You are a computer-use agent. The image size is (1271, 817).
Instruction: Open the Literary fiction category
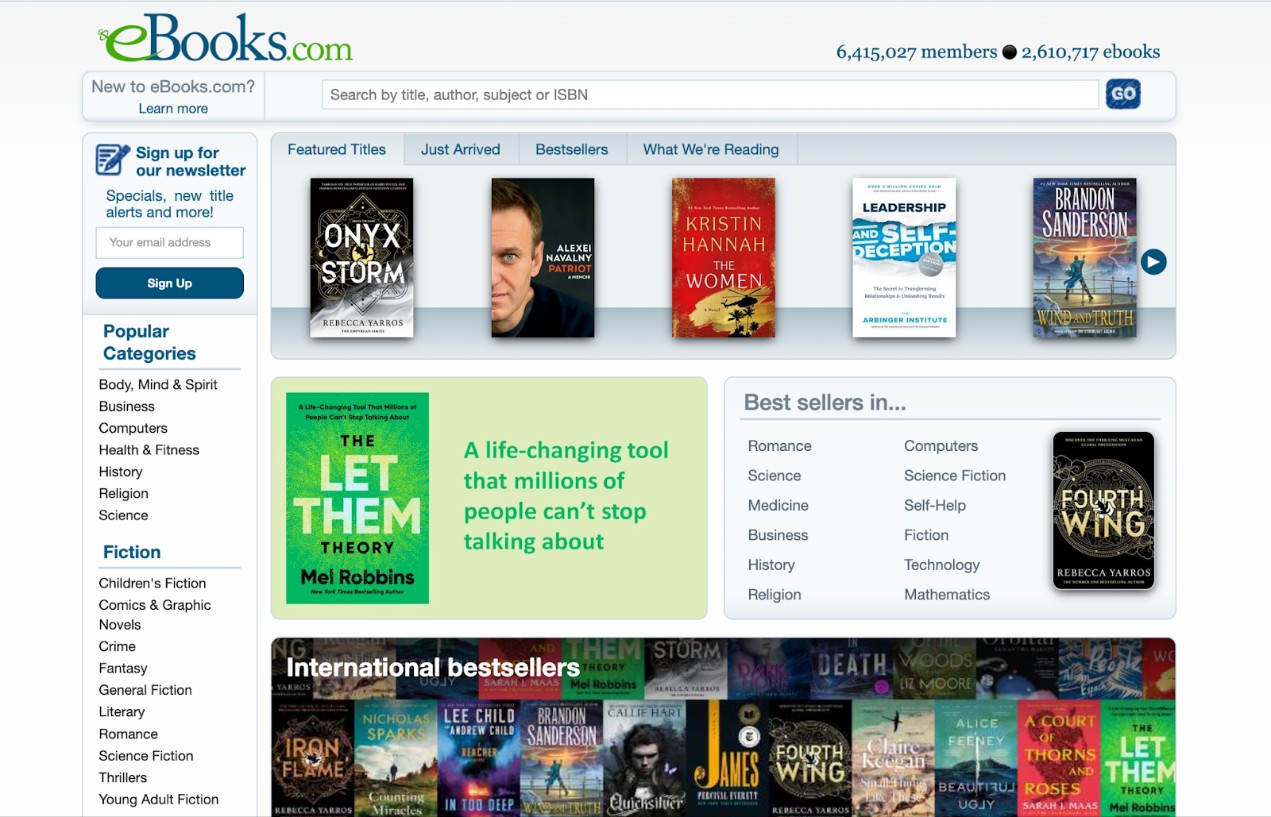coord(122,712)
